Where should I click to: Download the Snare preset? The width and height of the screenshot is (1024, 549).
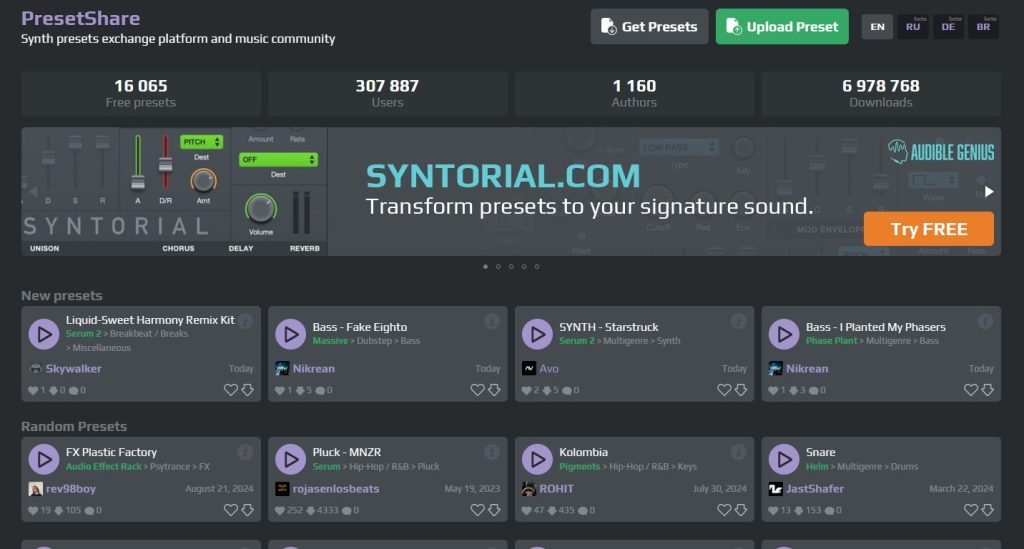988,510
